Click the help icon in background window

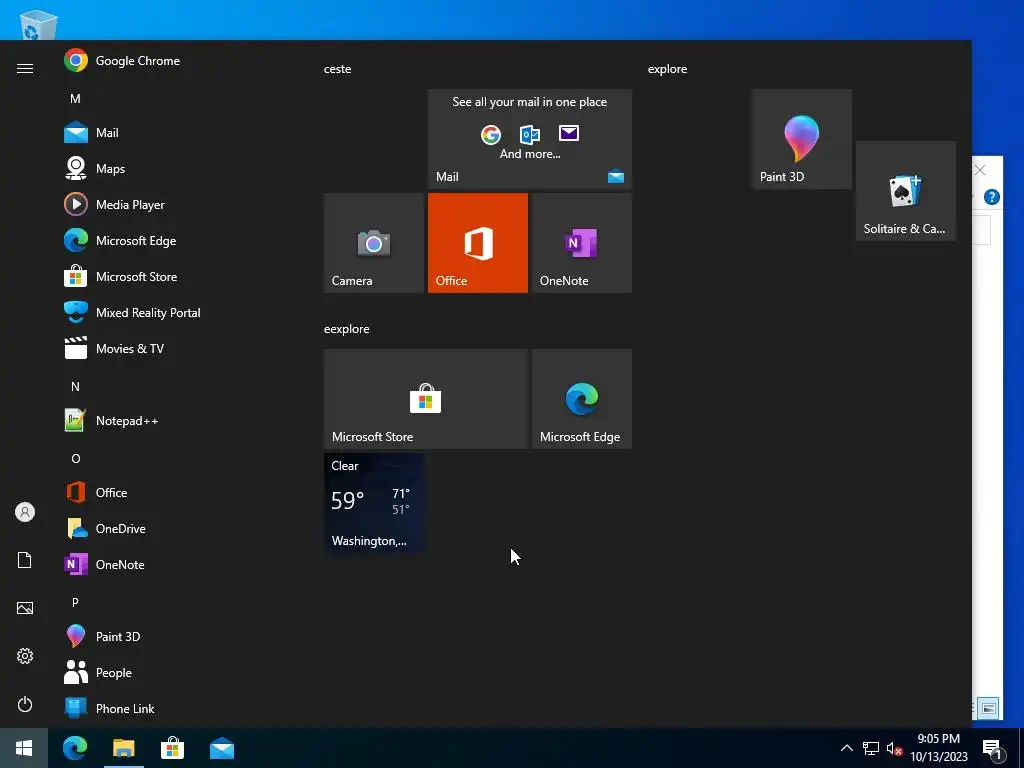(991, 197)
